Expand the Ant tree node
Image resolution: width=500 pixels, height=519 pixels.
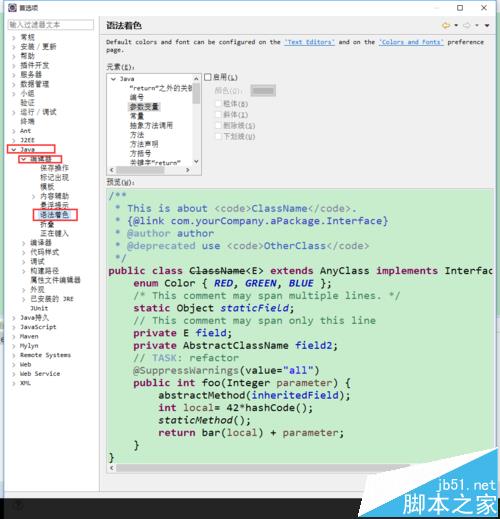[14, 131]
